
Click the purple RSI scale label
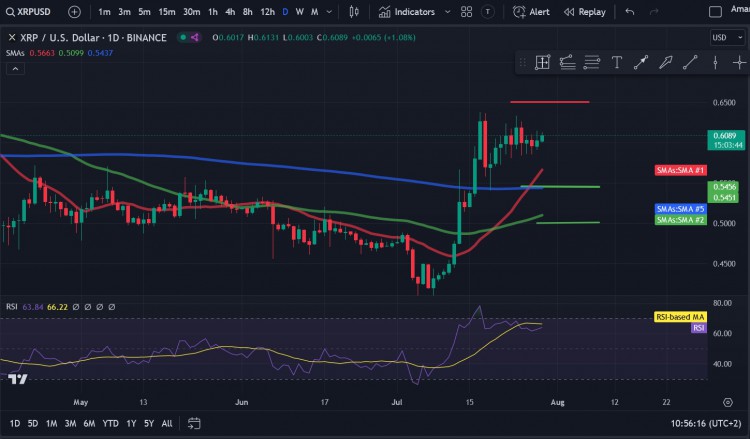[699, 328]
